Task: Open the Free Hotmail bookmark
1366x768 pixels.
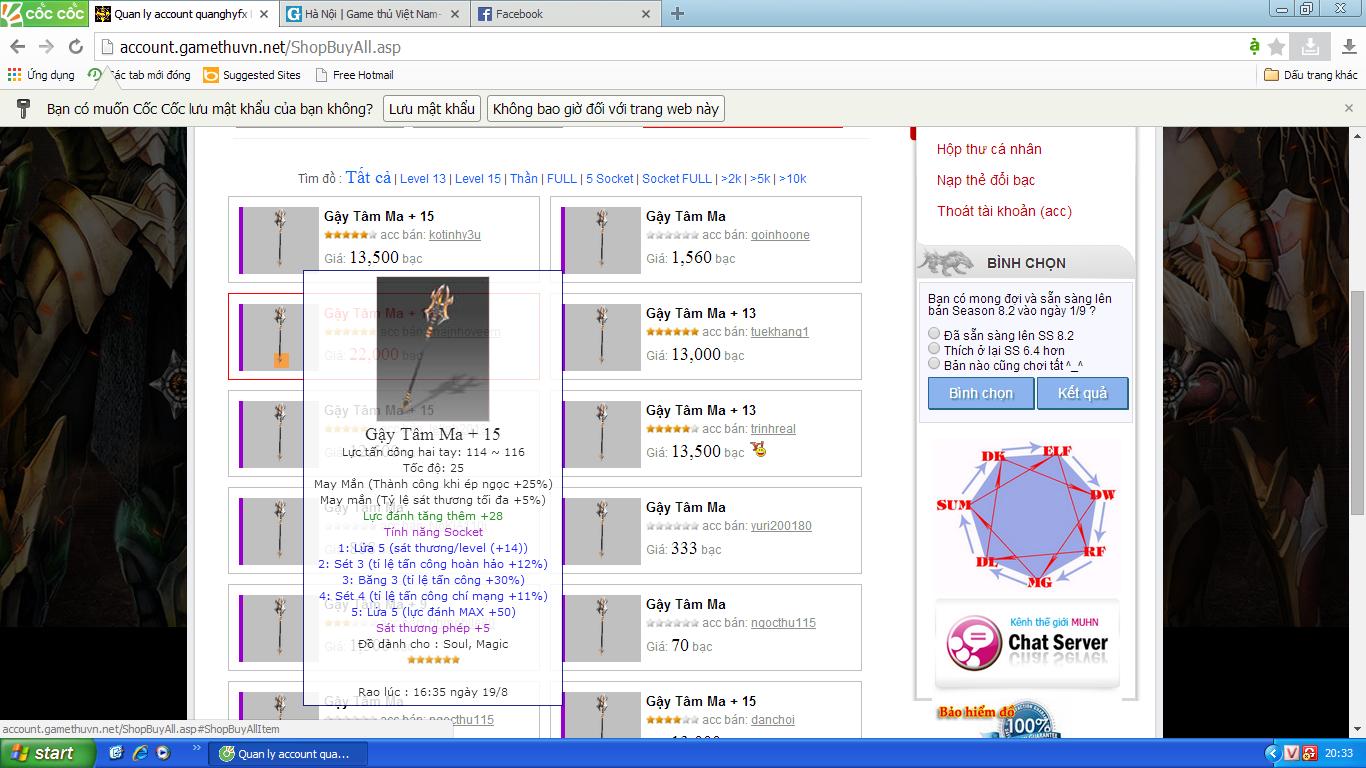Action: click(x=354, y=75)
